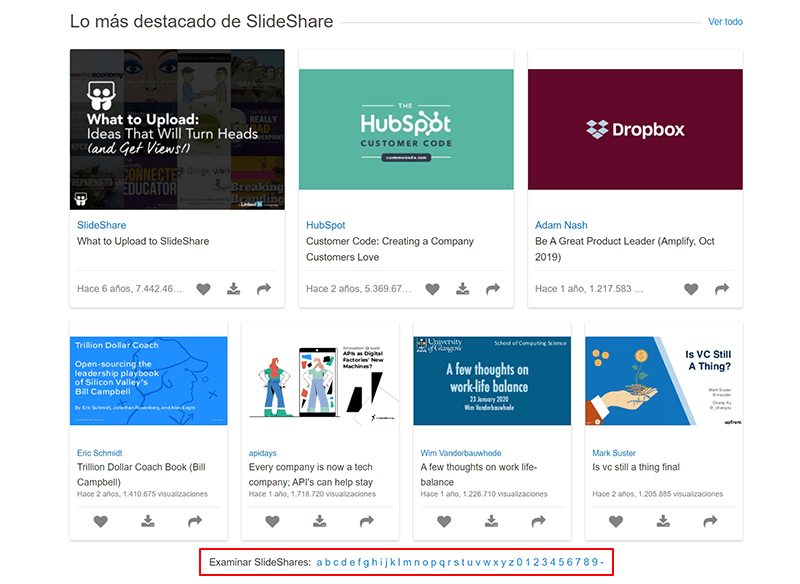Image resolution: width=800 pixels, height=584 pixels.
Task: Open the 'Ver todo' link
Action: click(x=724, y=21)
